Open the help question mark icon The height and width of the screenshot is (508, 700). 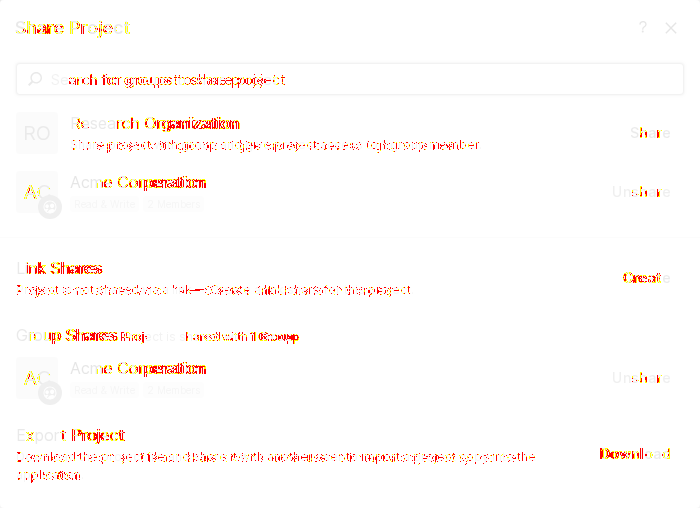click(x=643, y=28)
